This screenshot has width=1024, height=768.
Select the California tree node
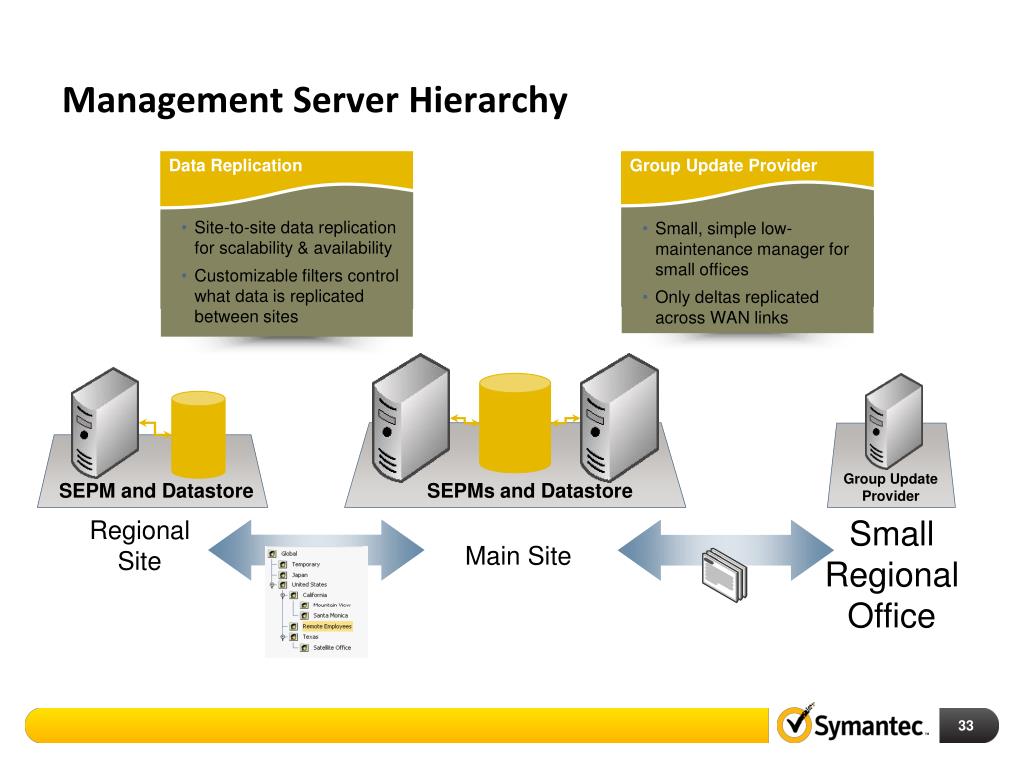tap(308, 595)
